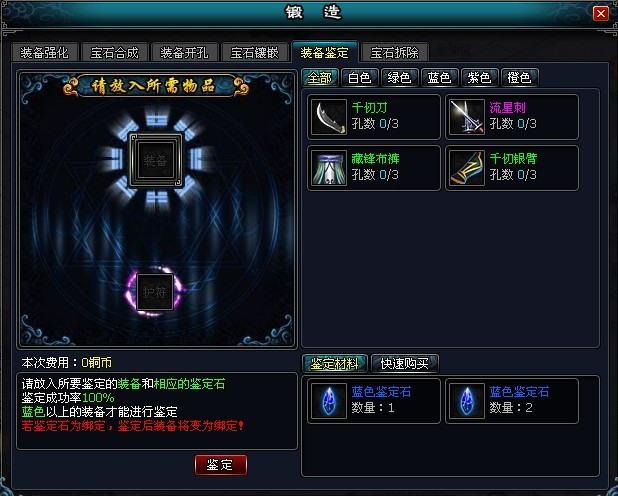Open the 宝石镶嵌 tab
The image size is (618, 496).
[254, 52]
